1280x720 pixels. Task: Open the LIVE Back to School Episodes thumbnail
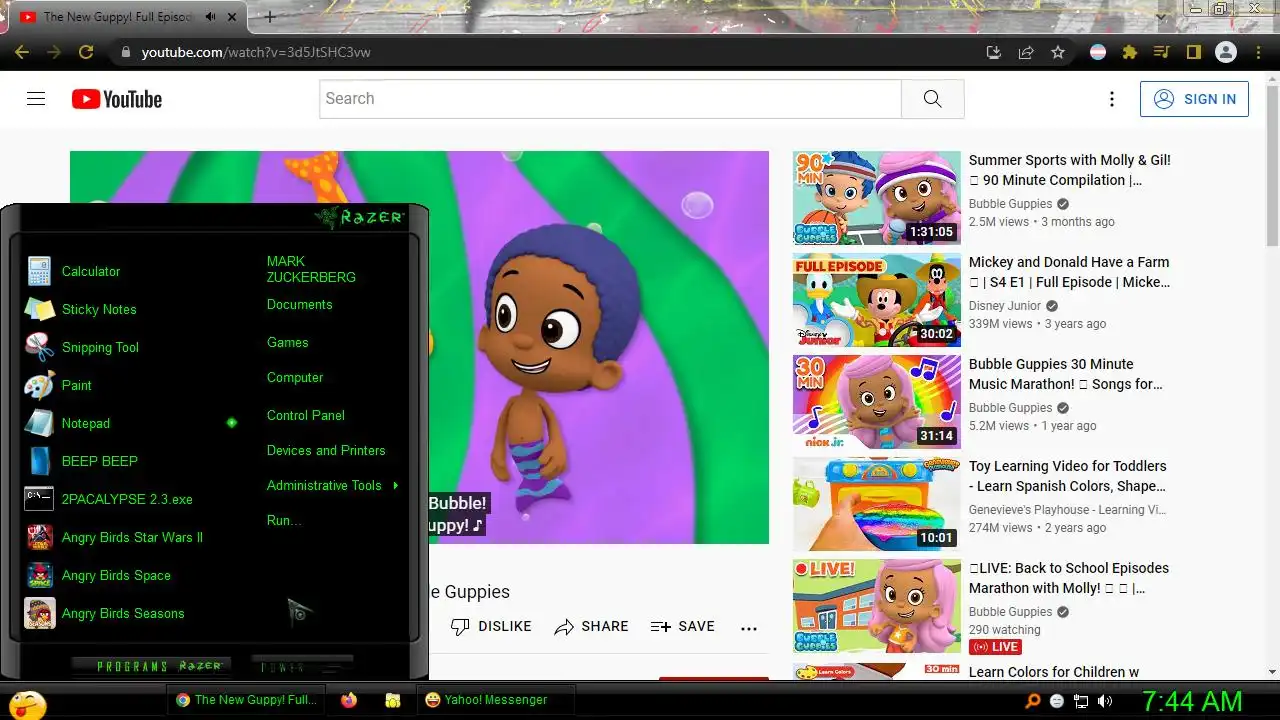point(877,606)
